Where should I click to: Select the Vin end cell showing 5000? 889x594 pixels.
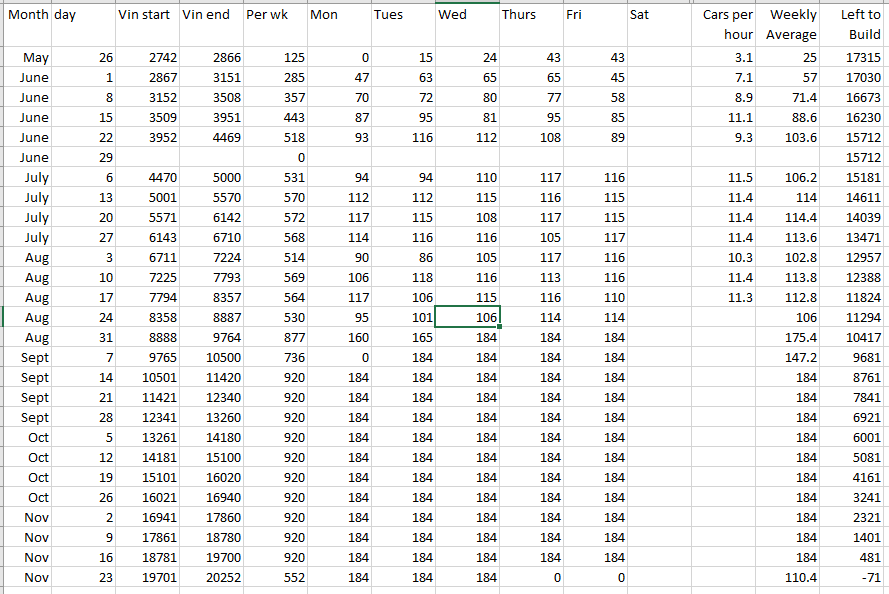coord(210,178)
